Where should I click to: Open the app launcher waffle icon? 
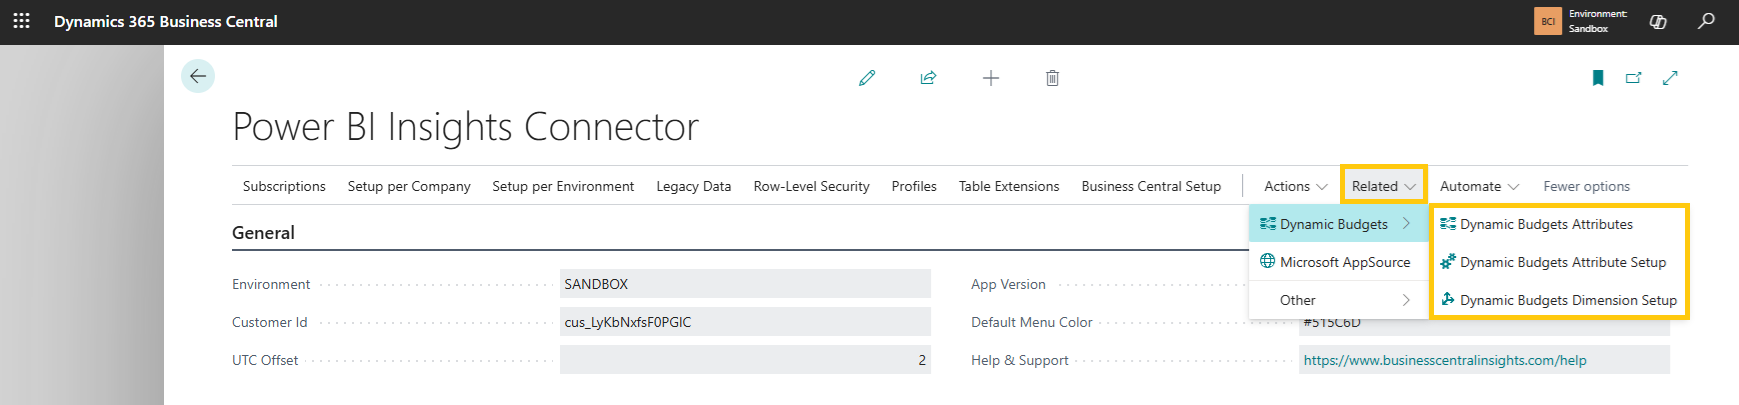click(x=21, y=21)
